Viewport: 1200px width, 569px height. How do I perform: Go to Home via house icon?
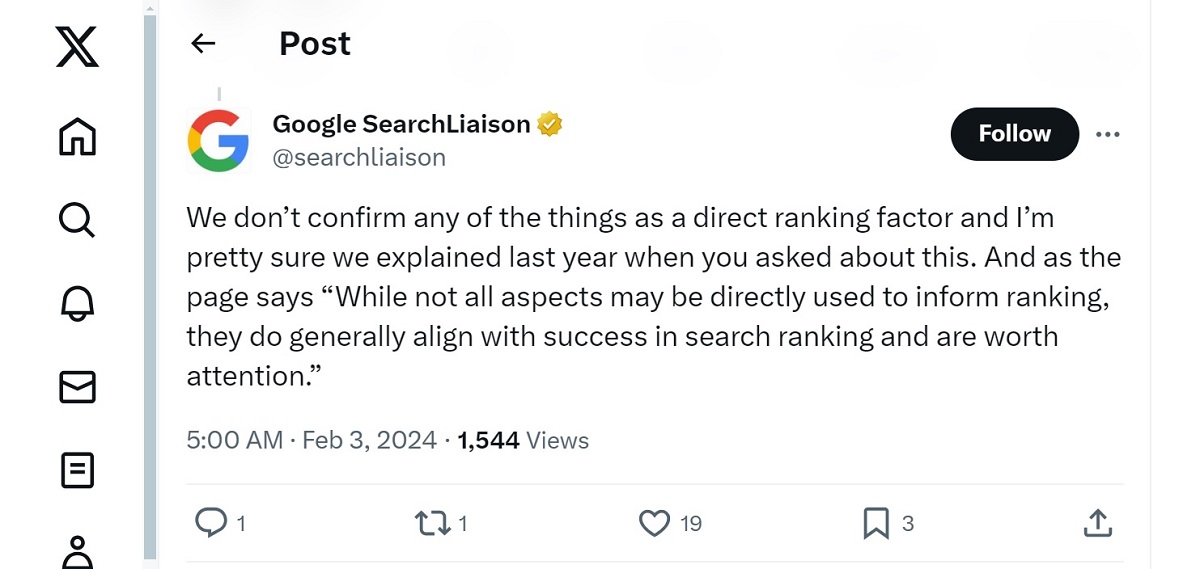click(77, 137)
